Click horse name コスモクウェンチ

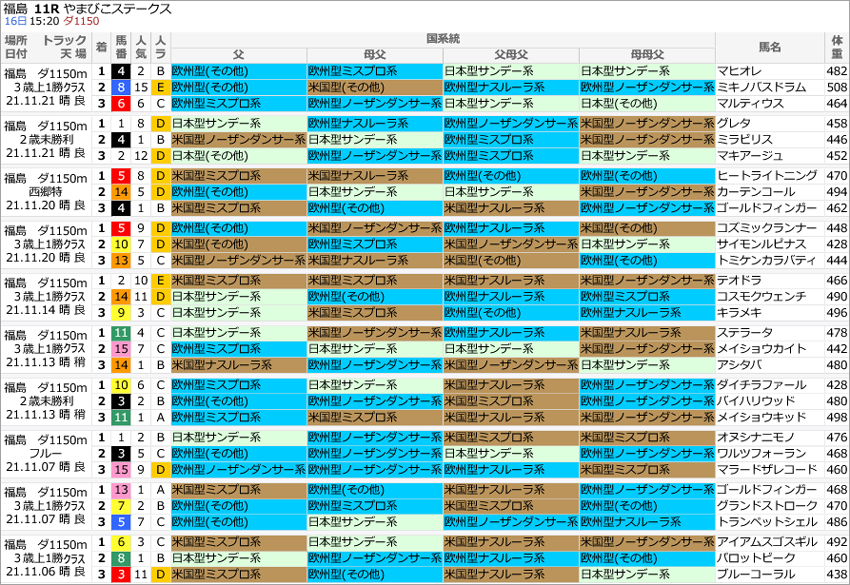click(761, 297)
